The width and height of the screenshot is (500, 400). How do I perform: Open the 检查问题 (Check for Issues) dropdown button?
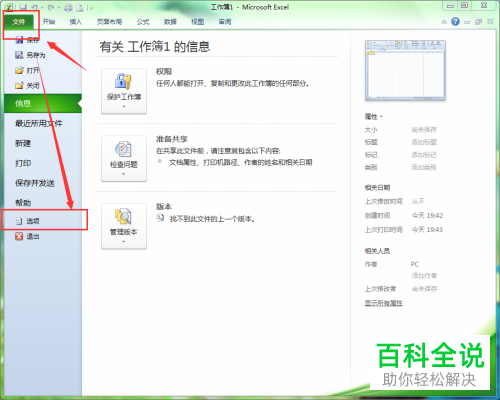pos(124,158)
